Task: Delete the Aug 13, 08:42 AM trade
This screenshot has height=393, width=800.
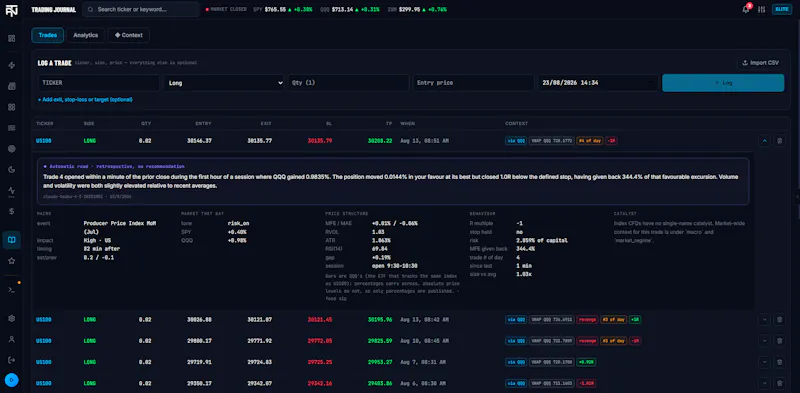Action: pyautogui.click(x=779, y=320)
